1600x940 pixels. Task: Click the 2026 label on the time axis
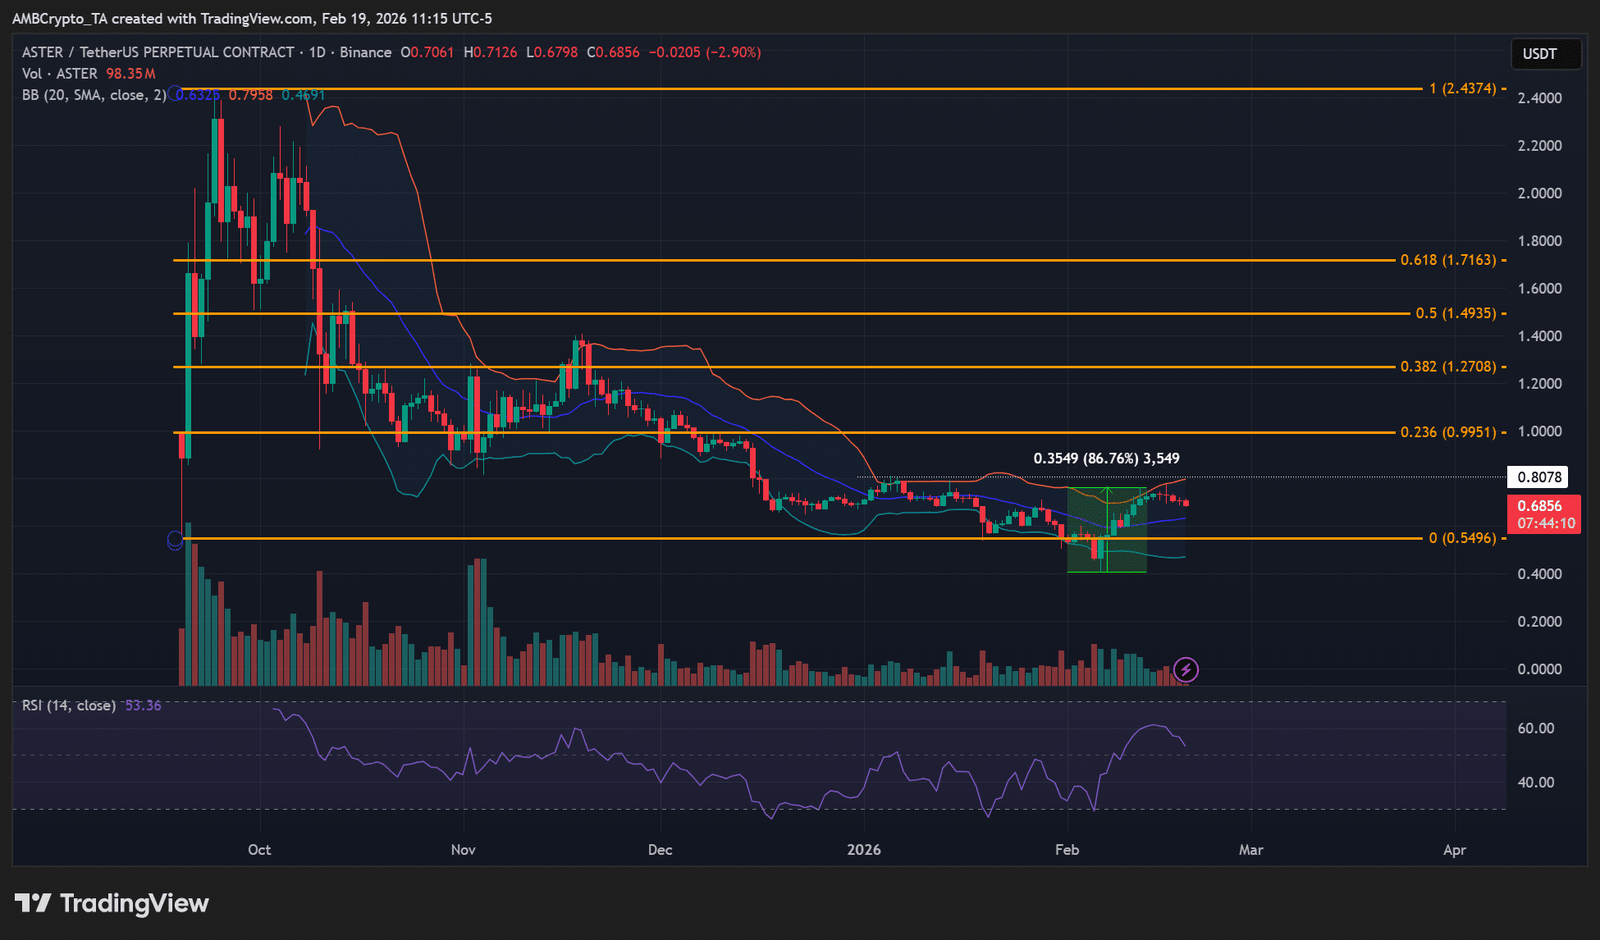tap(863, 849)
